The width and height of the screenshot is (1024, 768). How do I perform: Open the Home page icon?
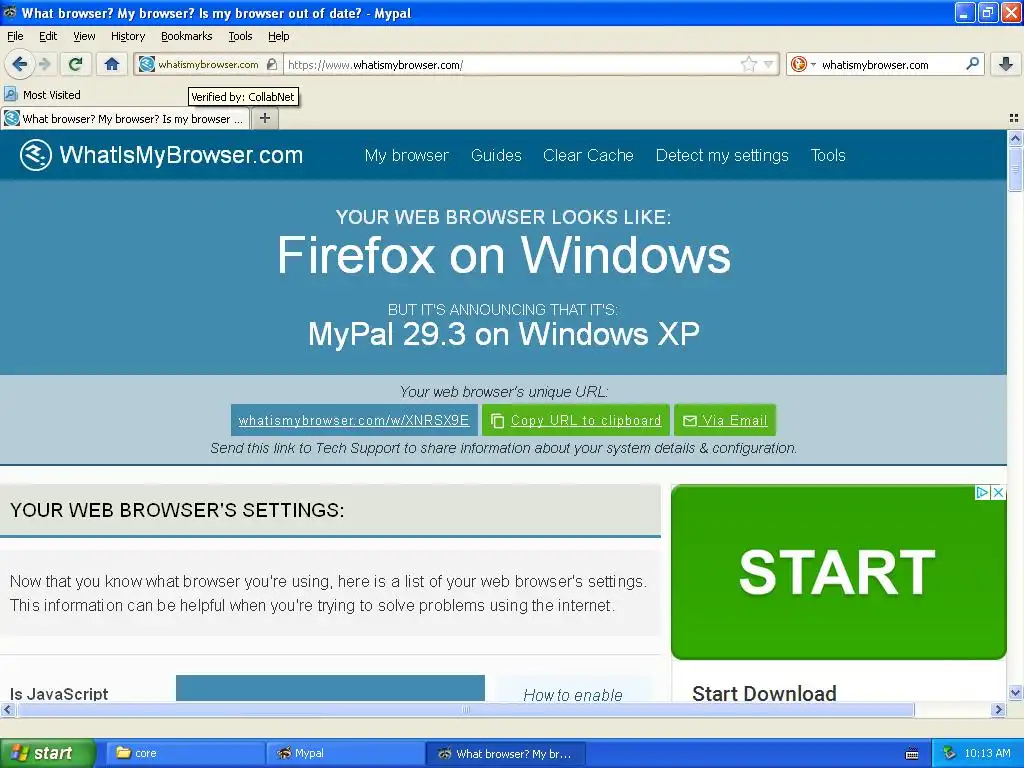(x=112, y=64)
